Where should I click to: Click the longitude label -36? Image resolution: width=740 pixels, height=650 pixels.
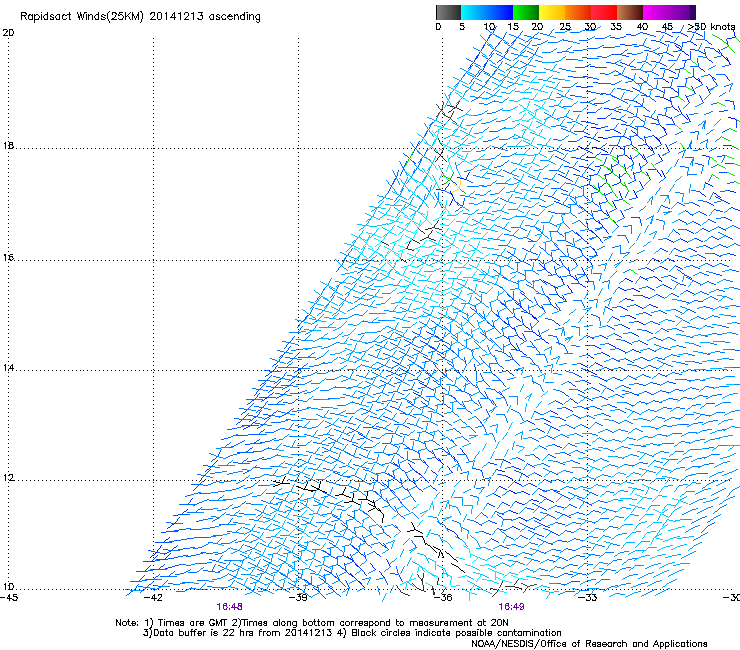point(443,598)
